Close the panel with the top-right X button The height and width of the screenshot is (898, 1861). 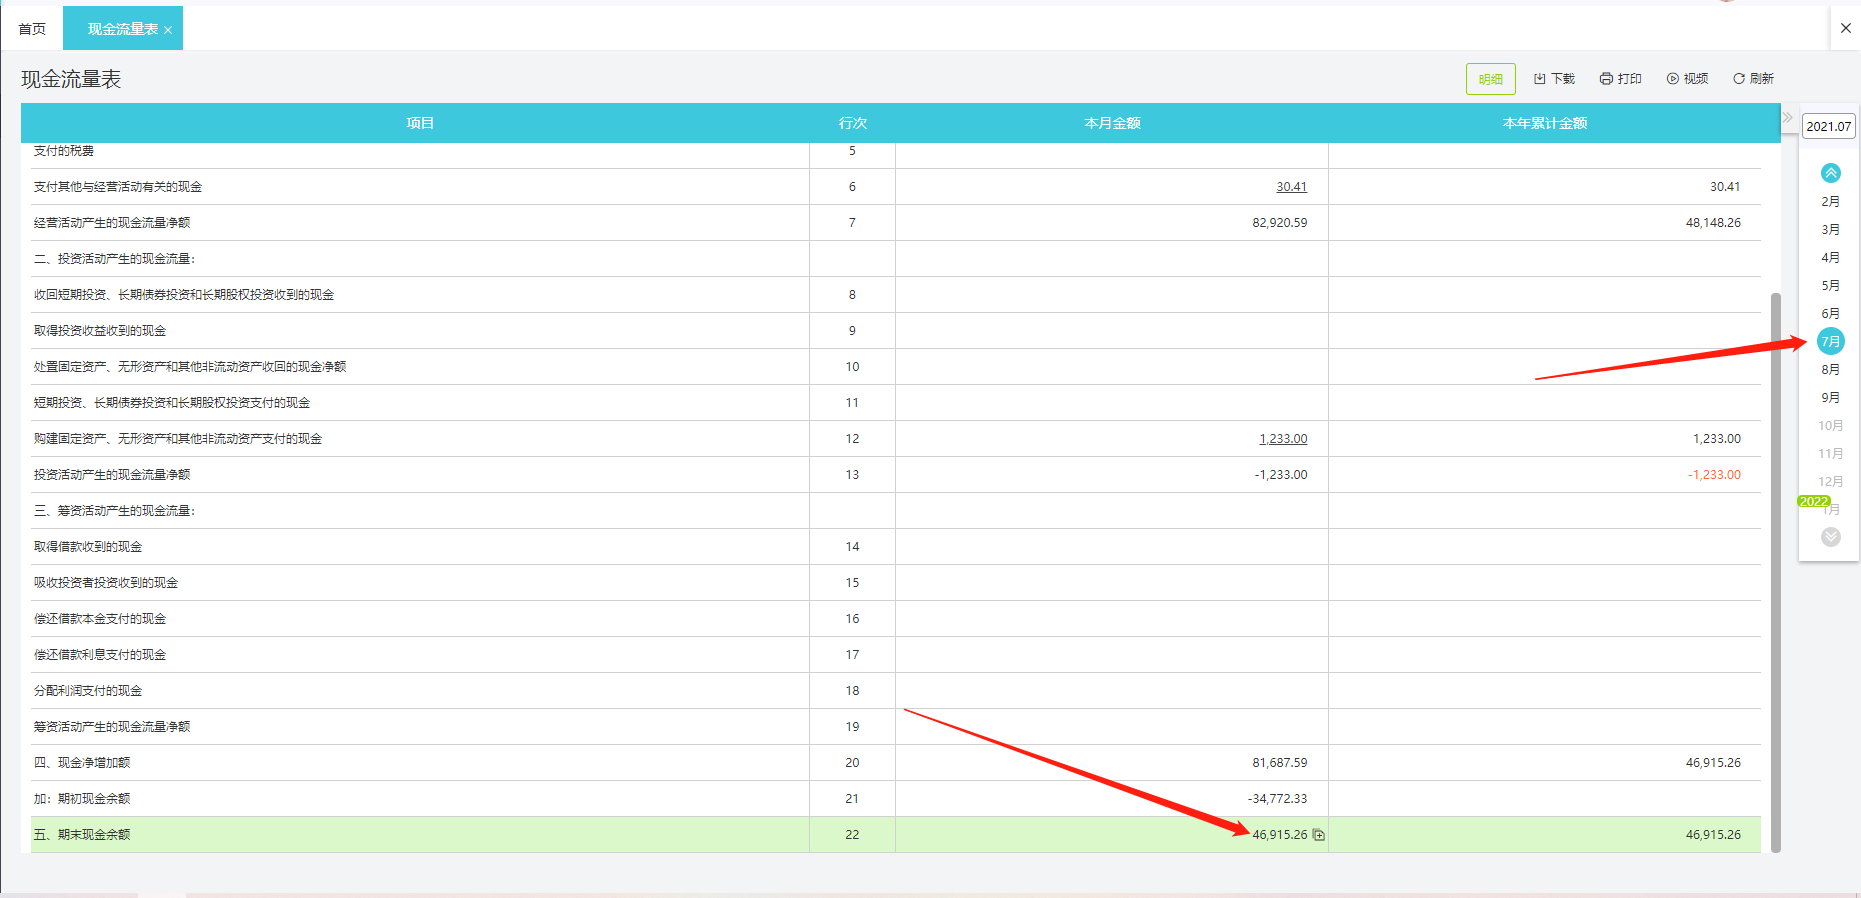point(1846,28)
